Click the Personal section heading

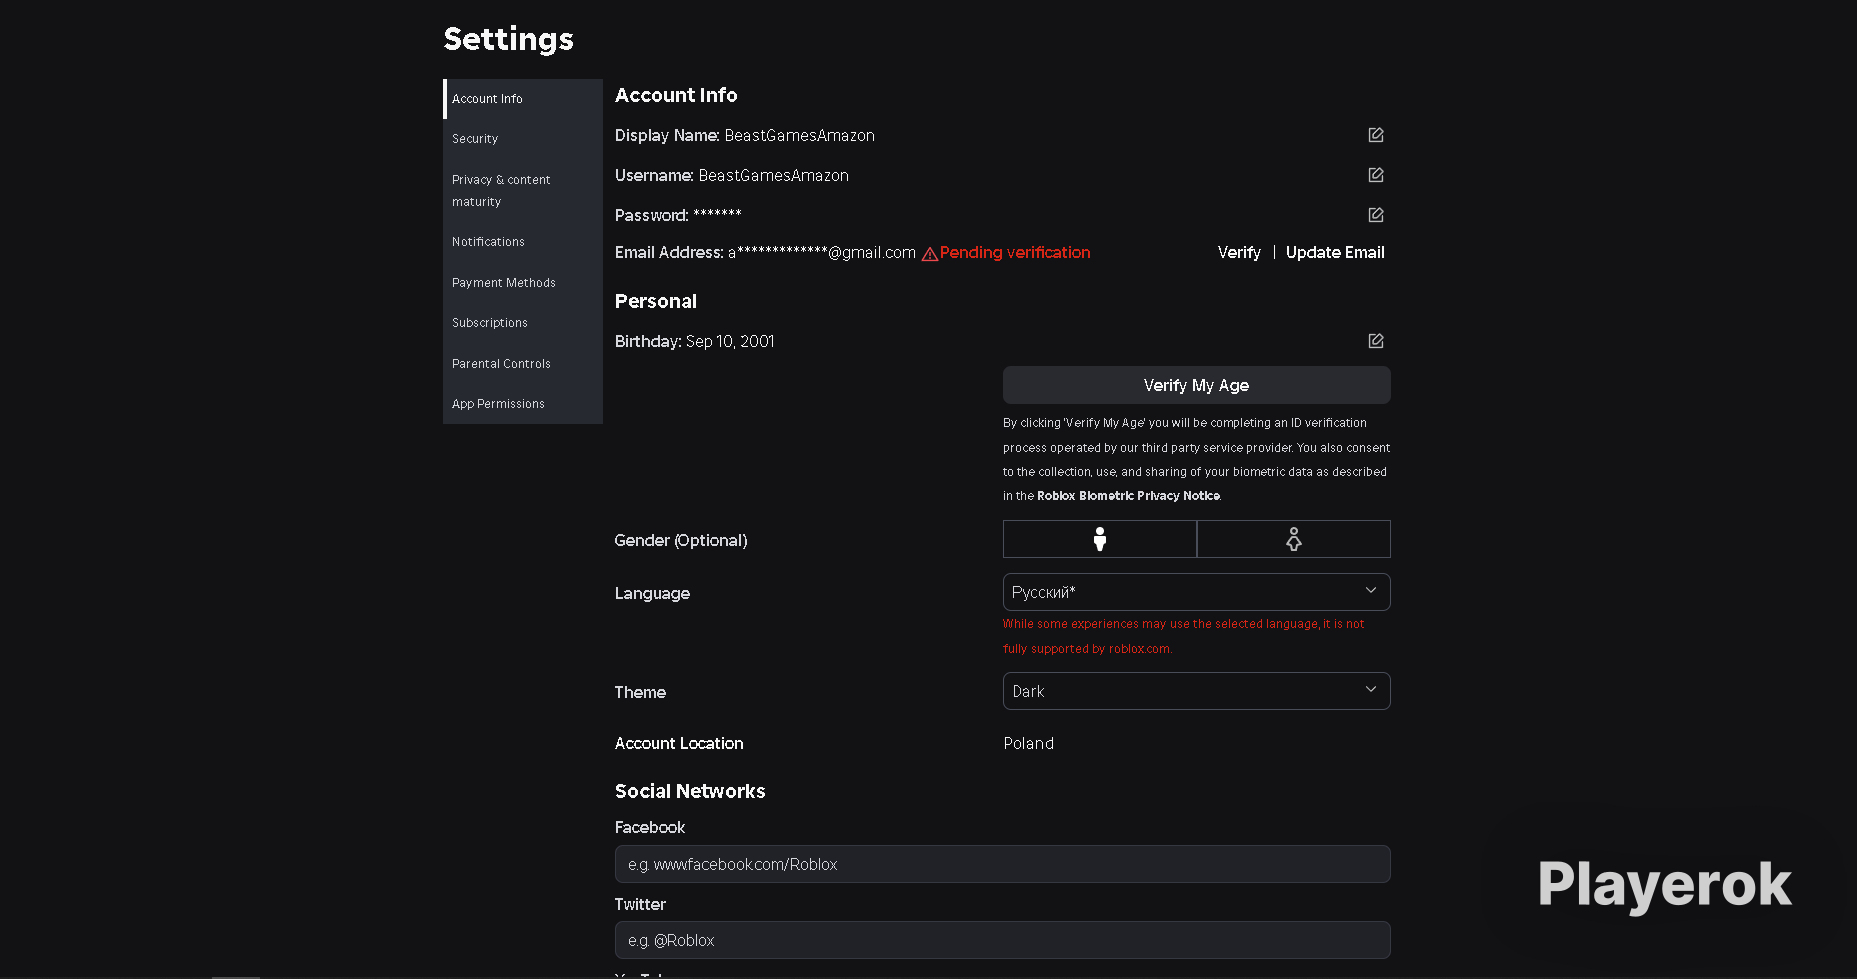click(x=656, y=301)
